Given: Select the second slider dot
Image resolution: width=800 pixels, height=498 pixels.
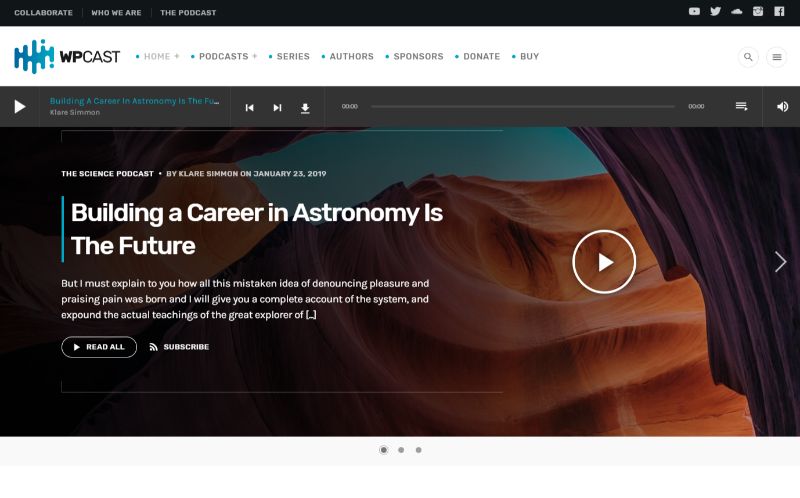Looking at the screenshot, I should point(401,450).
